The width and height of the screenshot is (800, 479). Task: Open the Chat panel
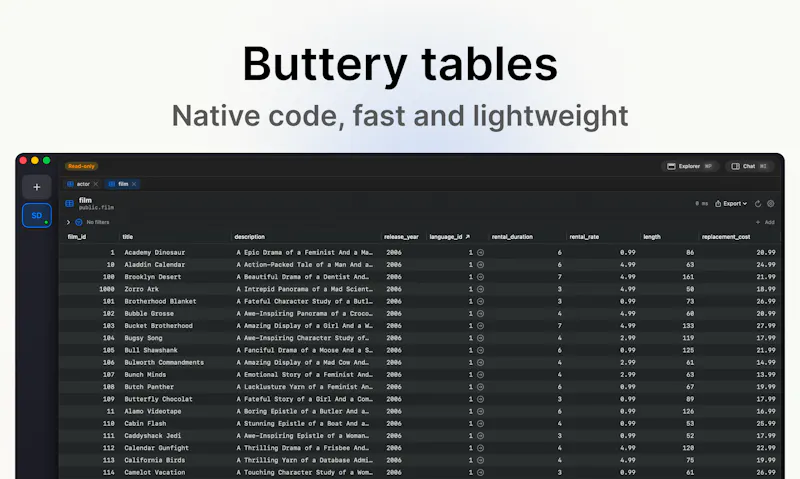pyautogui.click(x=749, y=166)
